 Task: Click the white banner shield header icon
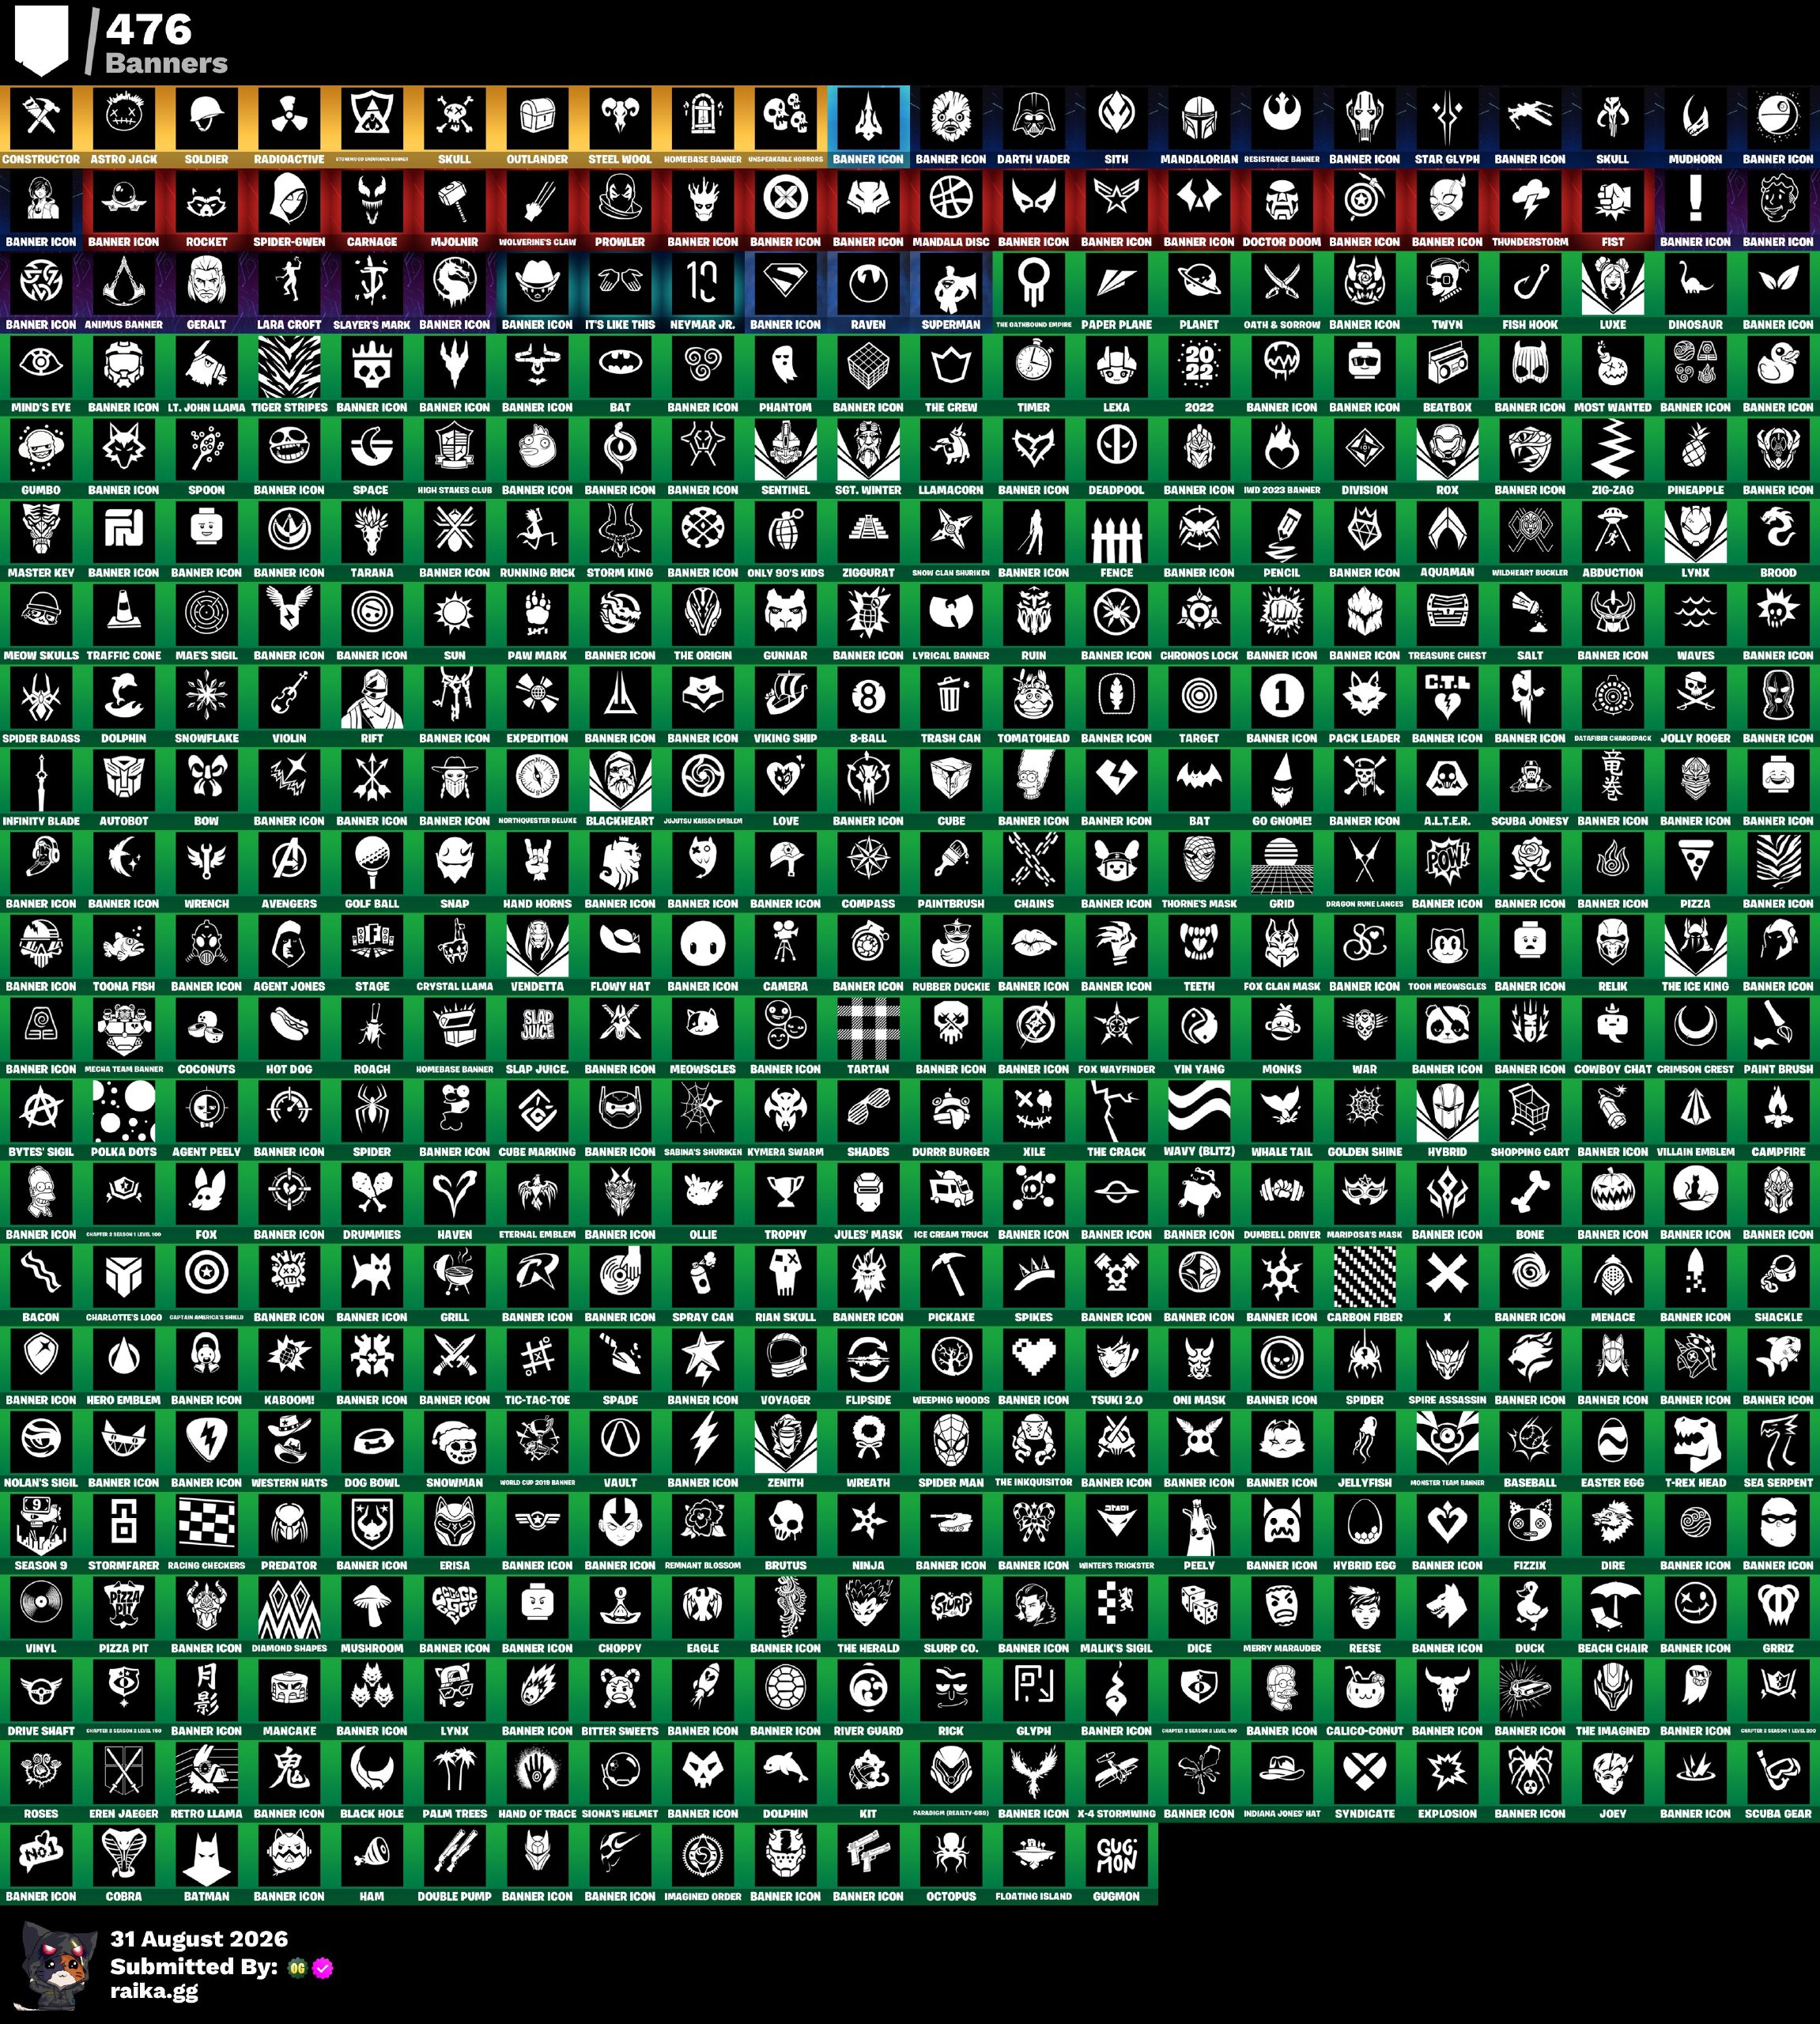41,41
